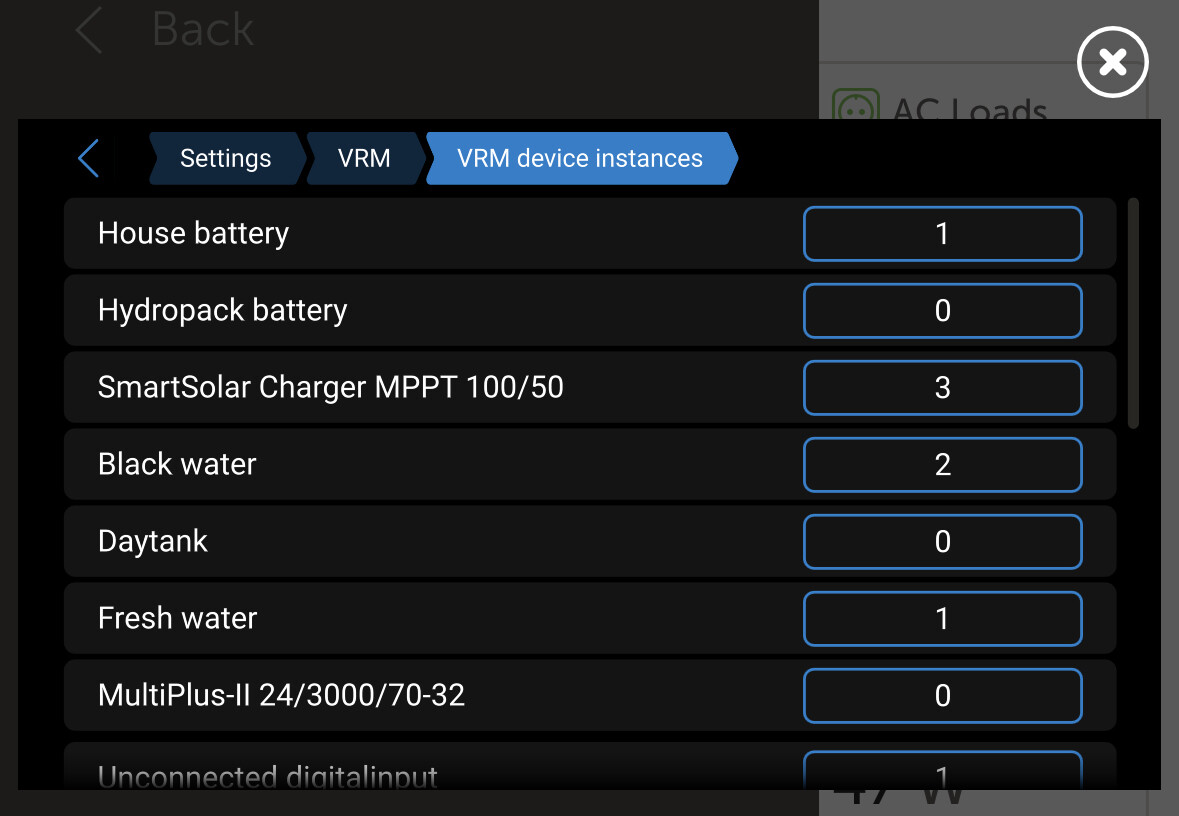Edit SmartSolar Charger MPPT 100/50 instance
1179x816 pixels.
[942, 388]
